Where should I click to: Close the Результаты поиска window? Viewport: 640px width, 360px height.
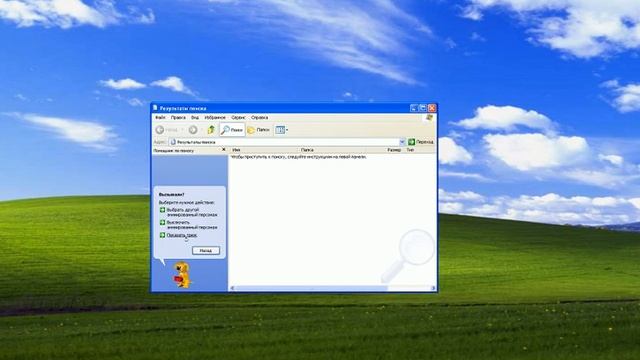point(432,108)
